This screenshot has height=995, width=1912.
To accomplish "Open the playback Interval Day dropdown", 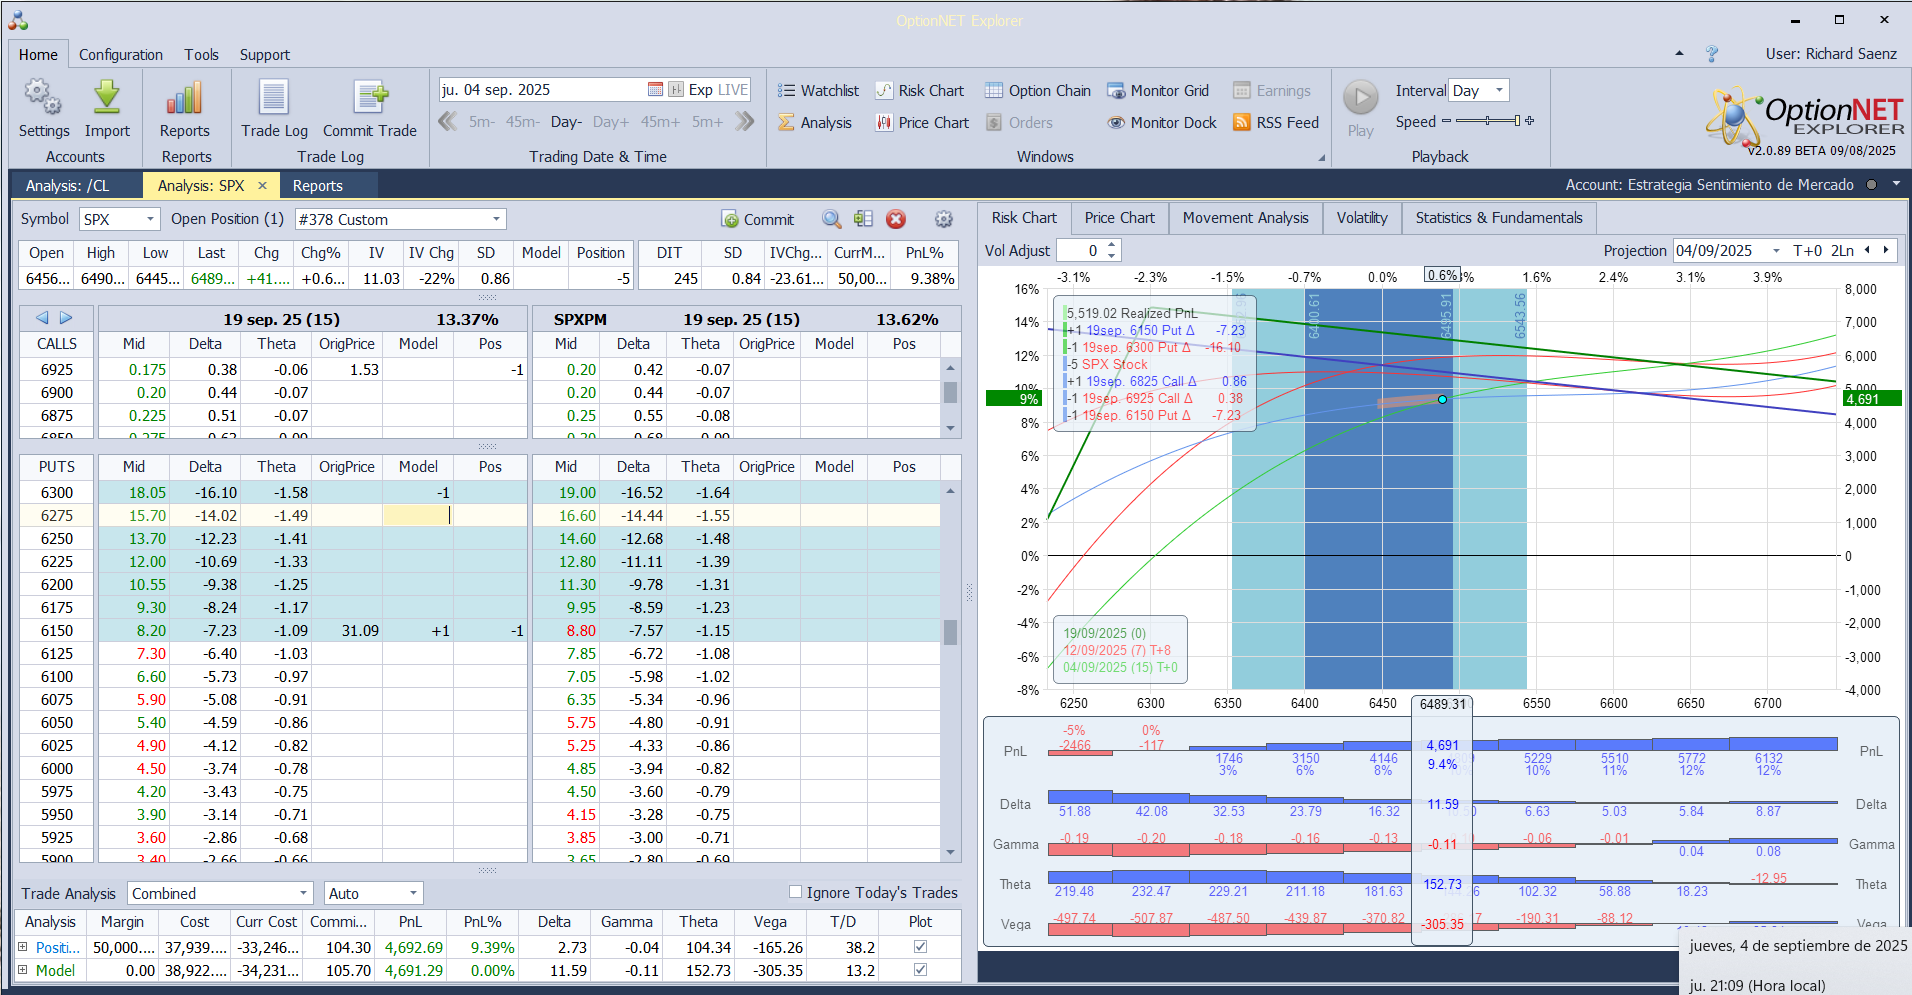I will 1499,91.
